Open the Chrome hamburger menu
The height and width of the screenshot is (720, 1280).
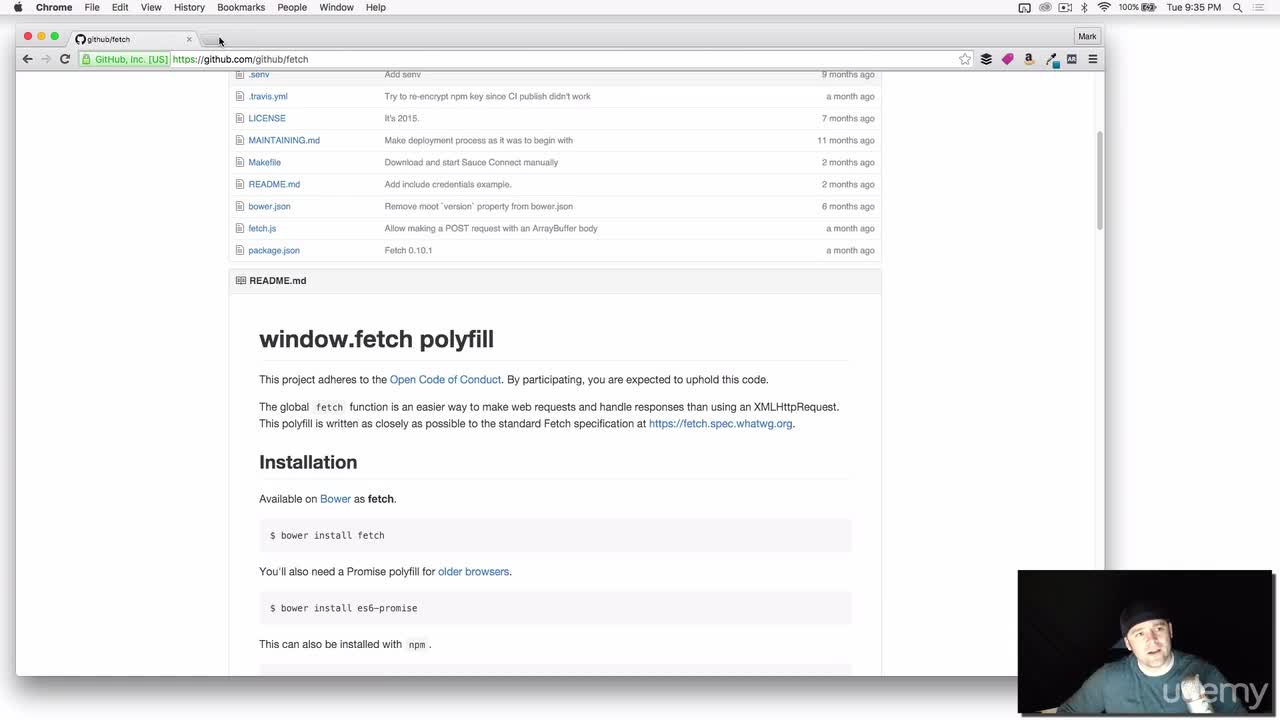[x=1093, y=59]
